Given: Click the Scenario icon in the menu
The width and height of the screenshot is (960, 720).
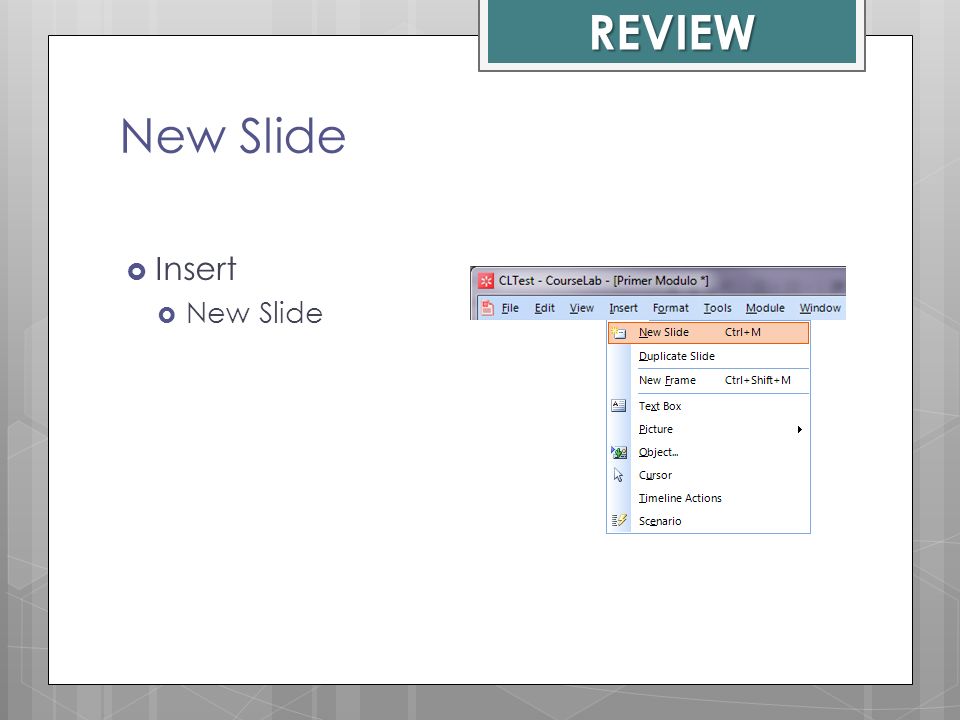Looking at the screenshot, I should coord(619,520).
